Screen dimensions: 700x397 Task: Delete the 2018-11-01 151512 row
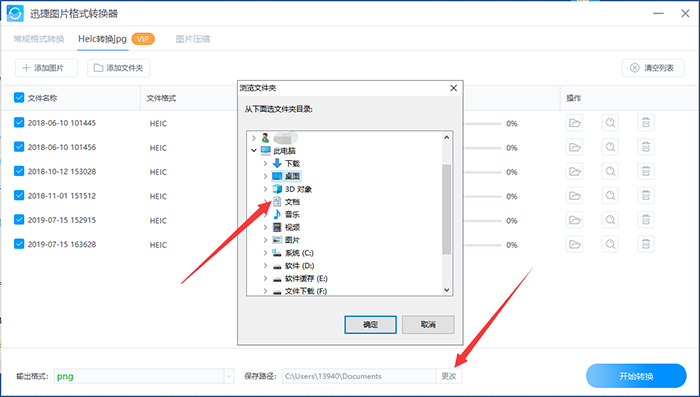tap(646, 196)
